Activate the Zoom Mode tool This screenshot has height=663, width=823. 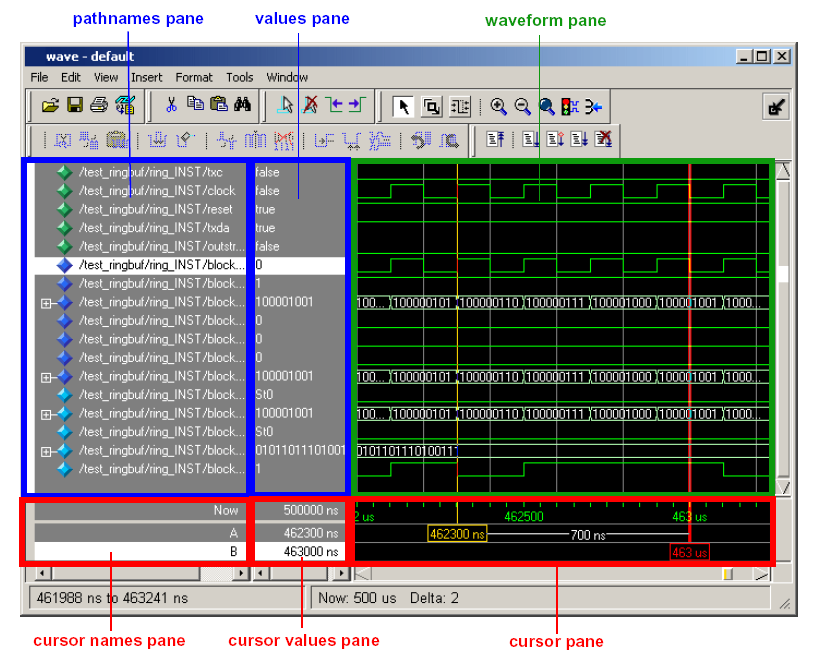tap(431, 107)
